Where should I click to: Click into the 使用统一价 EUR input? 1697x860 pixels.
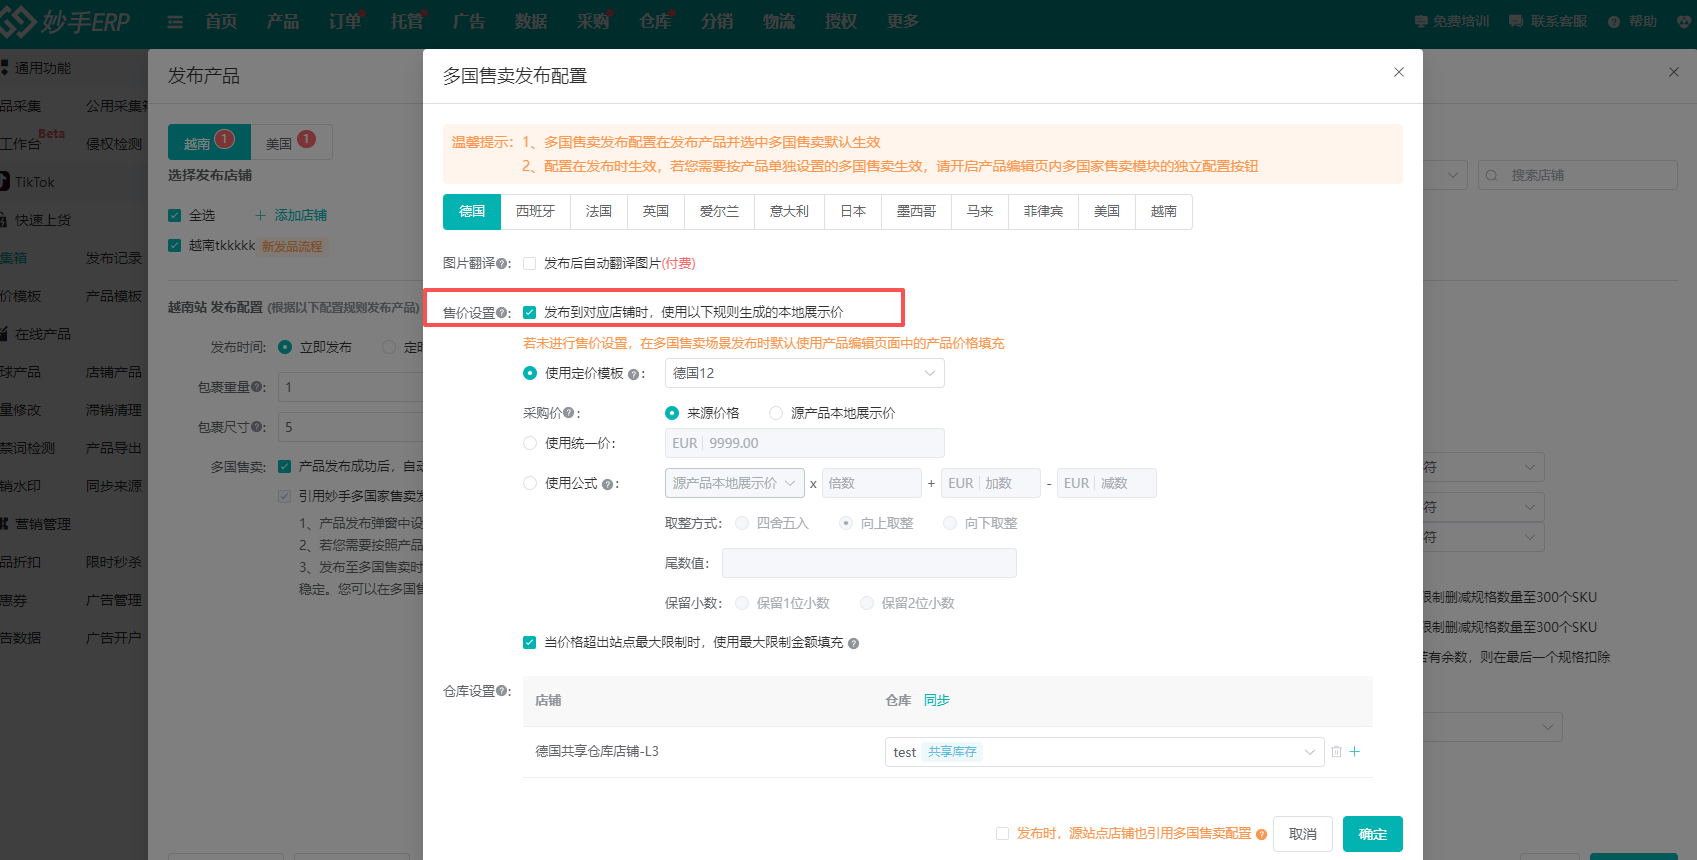804,443
